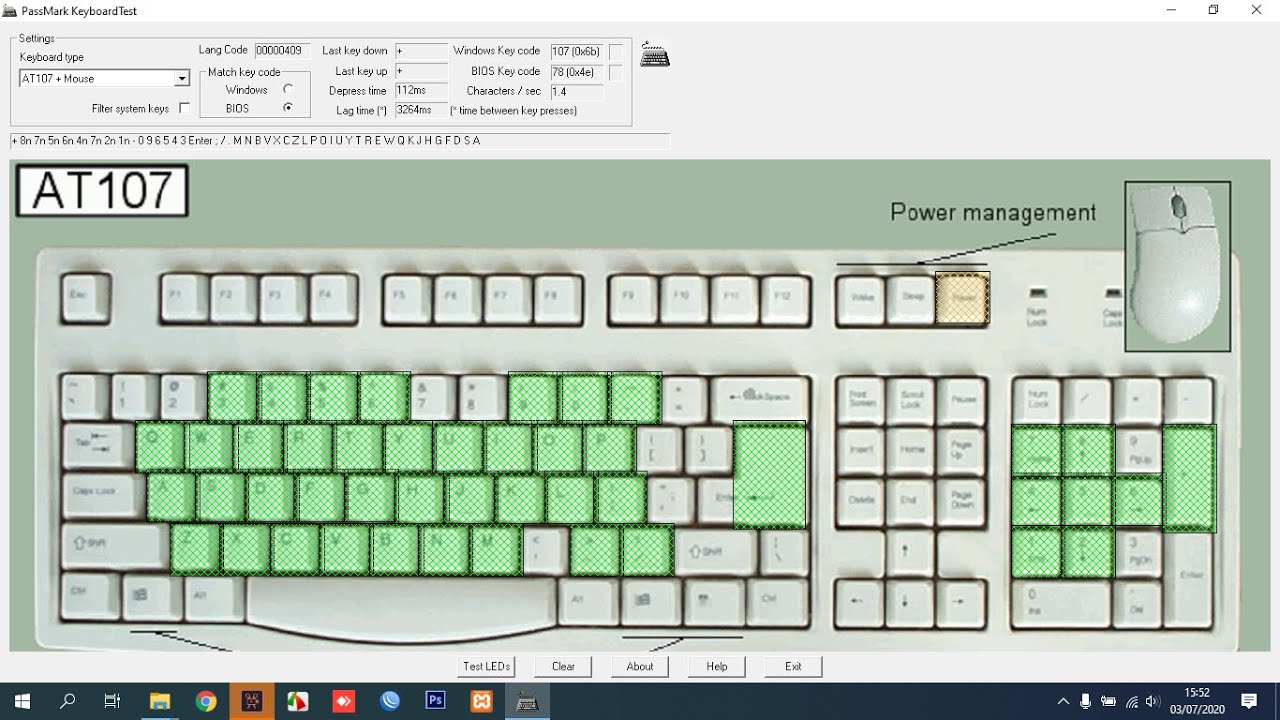
Task: Select the Windows match key code option
Action: (288, 89)
